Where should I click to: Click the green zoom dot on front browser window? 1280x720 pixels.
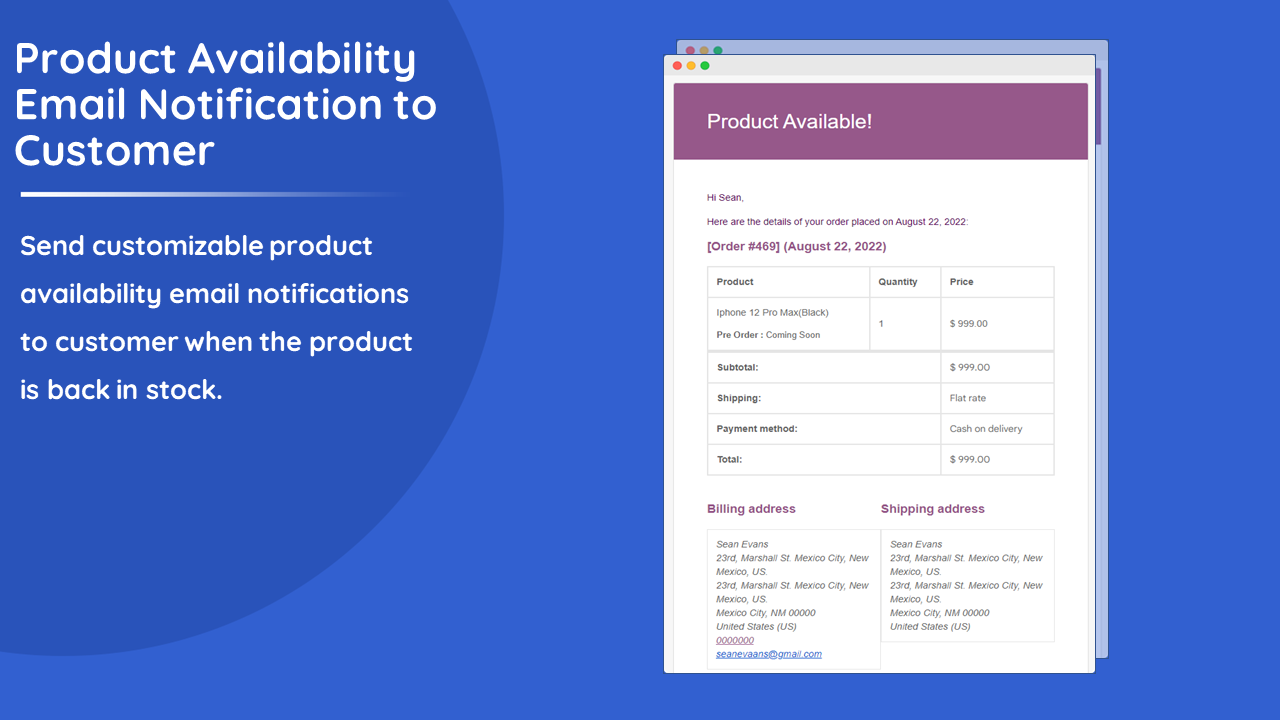tap(706, 65)
